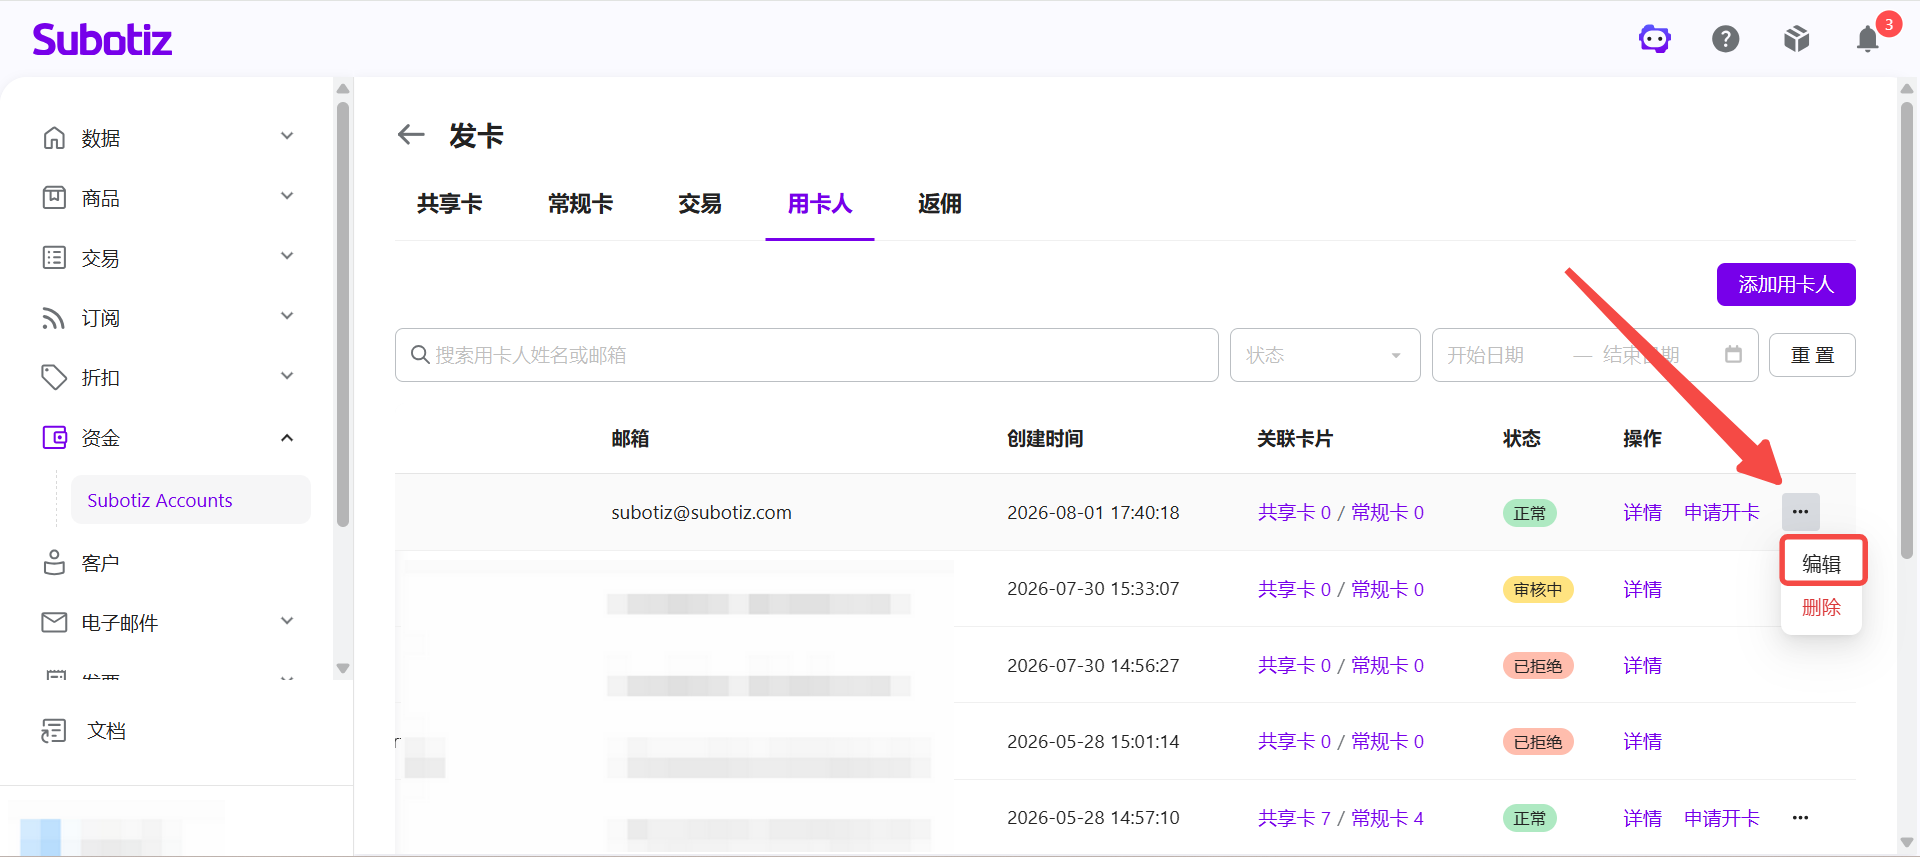
Task: Click the 关联卡片 column header
Action: point(1295,438)
